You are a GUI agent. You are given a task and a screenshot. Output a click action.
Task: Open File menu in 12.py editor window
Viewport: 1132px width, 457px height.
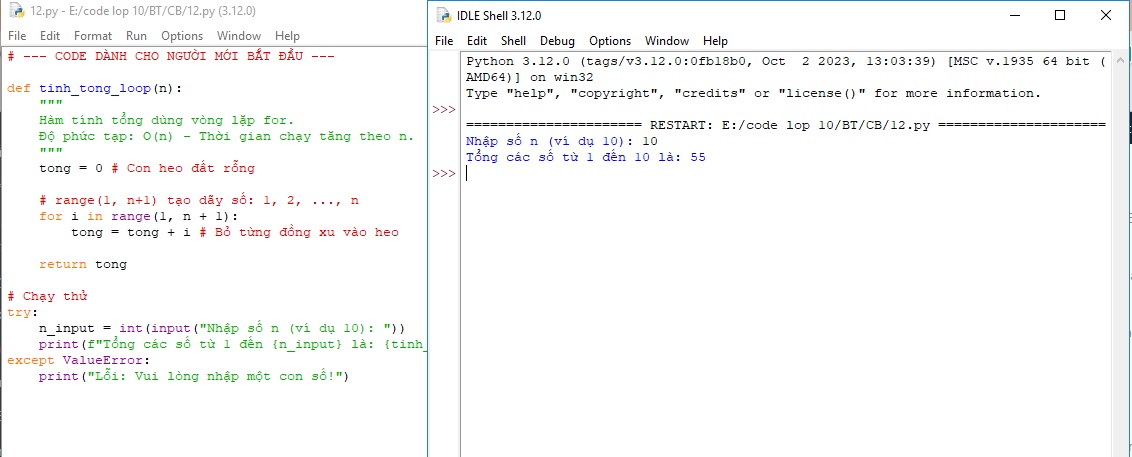click(x=17, y=35)
